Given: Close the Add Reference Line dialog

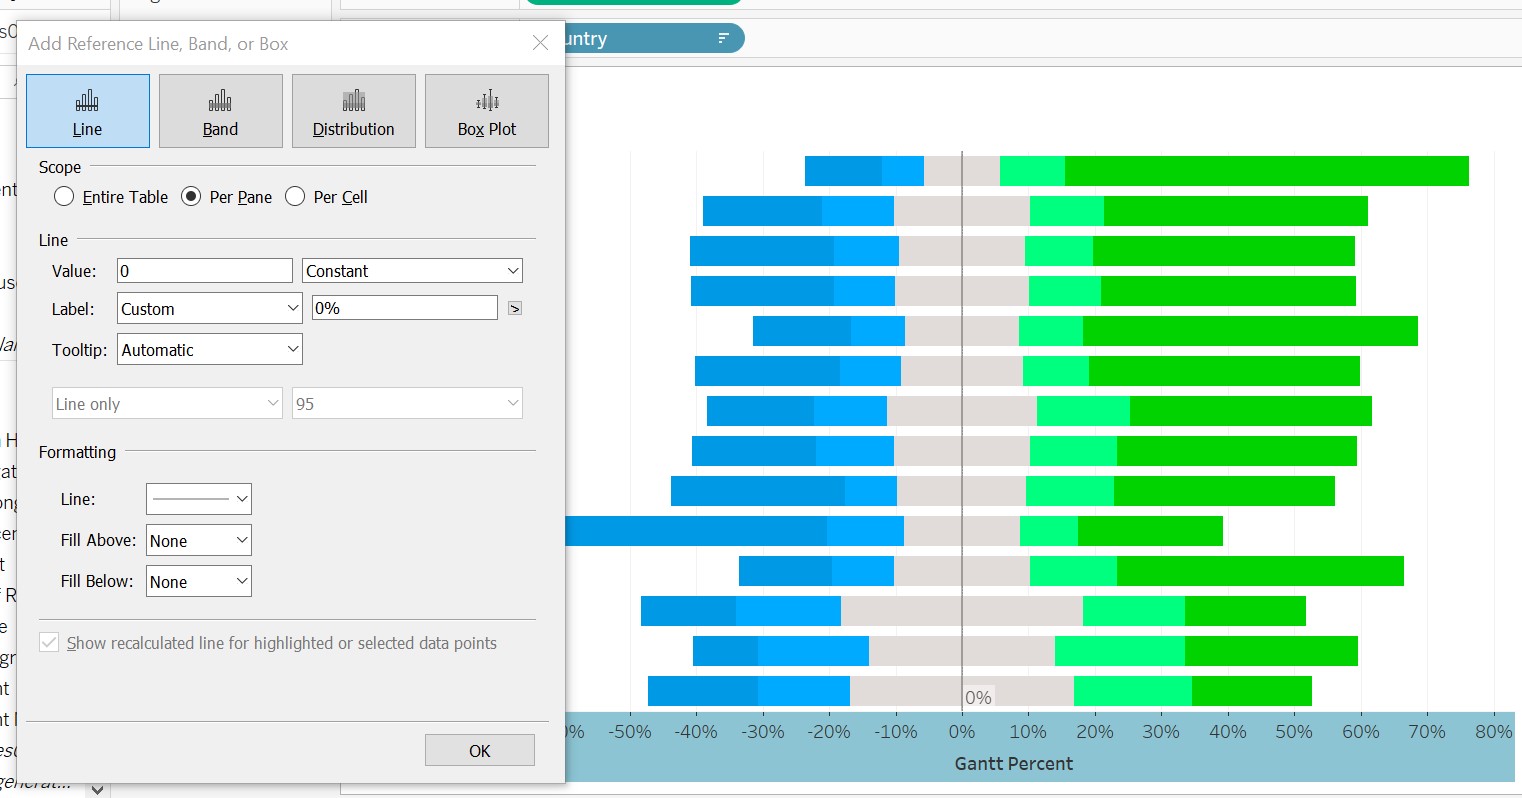Looking at the screenshot, I should pos(540,43).
